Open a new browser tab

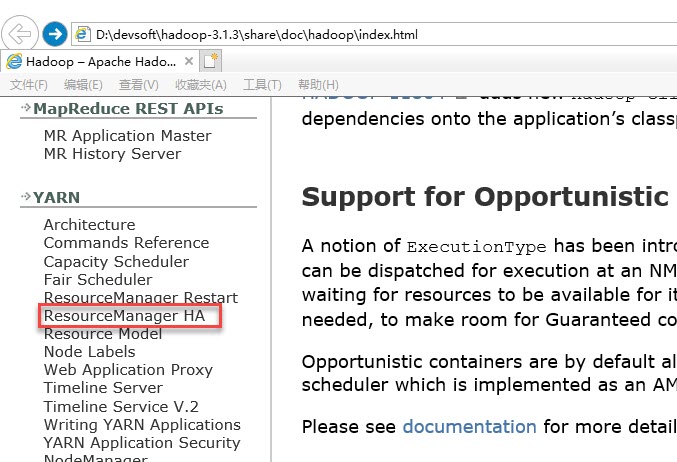tap(211, 61)
